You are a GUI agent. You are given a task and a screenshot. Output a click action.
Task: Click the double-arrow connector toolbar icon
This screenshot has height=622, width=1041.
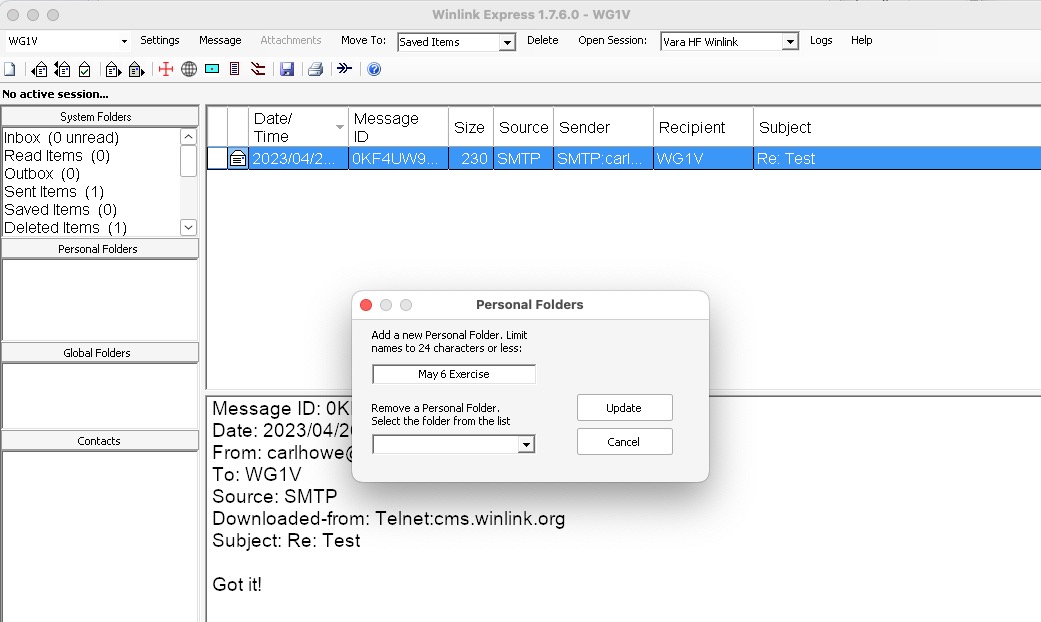tap(344, 69)
